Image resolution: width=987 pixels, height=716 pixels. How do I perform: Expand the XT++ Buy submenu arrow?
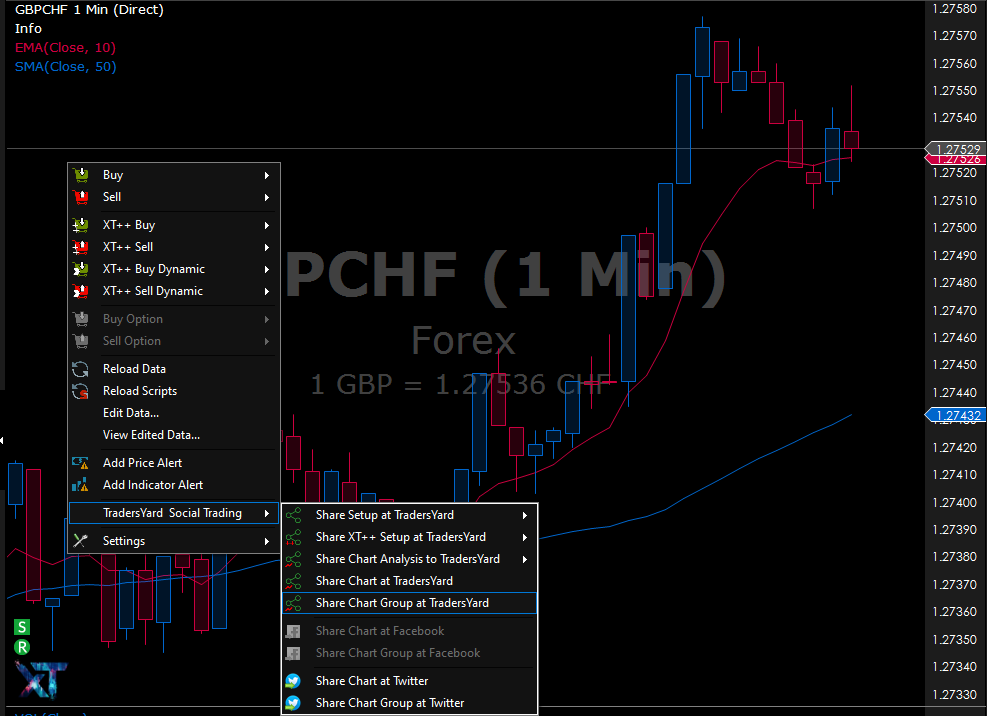[x=267, y=225]
